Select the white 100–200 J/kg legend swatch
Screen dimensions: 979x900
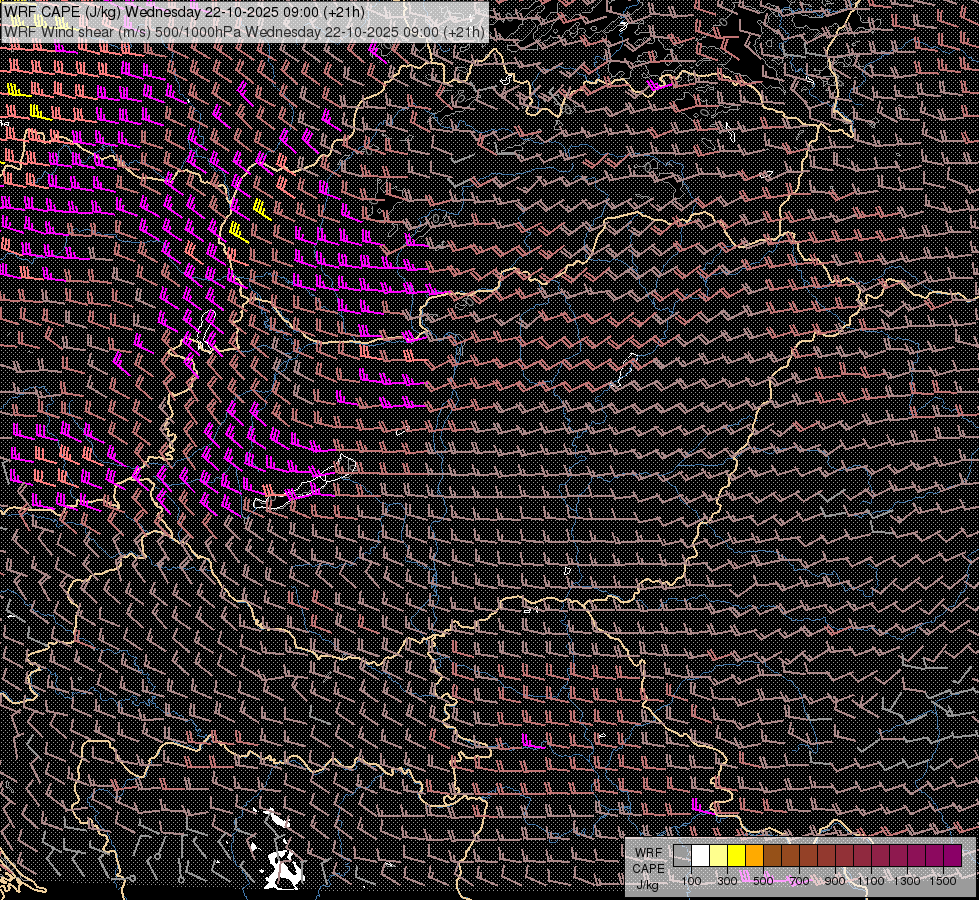(701, 855)
